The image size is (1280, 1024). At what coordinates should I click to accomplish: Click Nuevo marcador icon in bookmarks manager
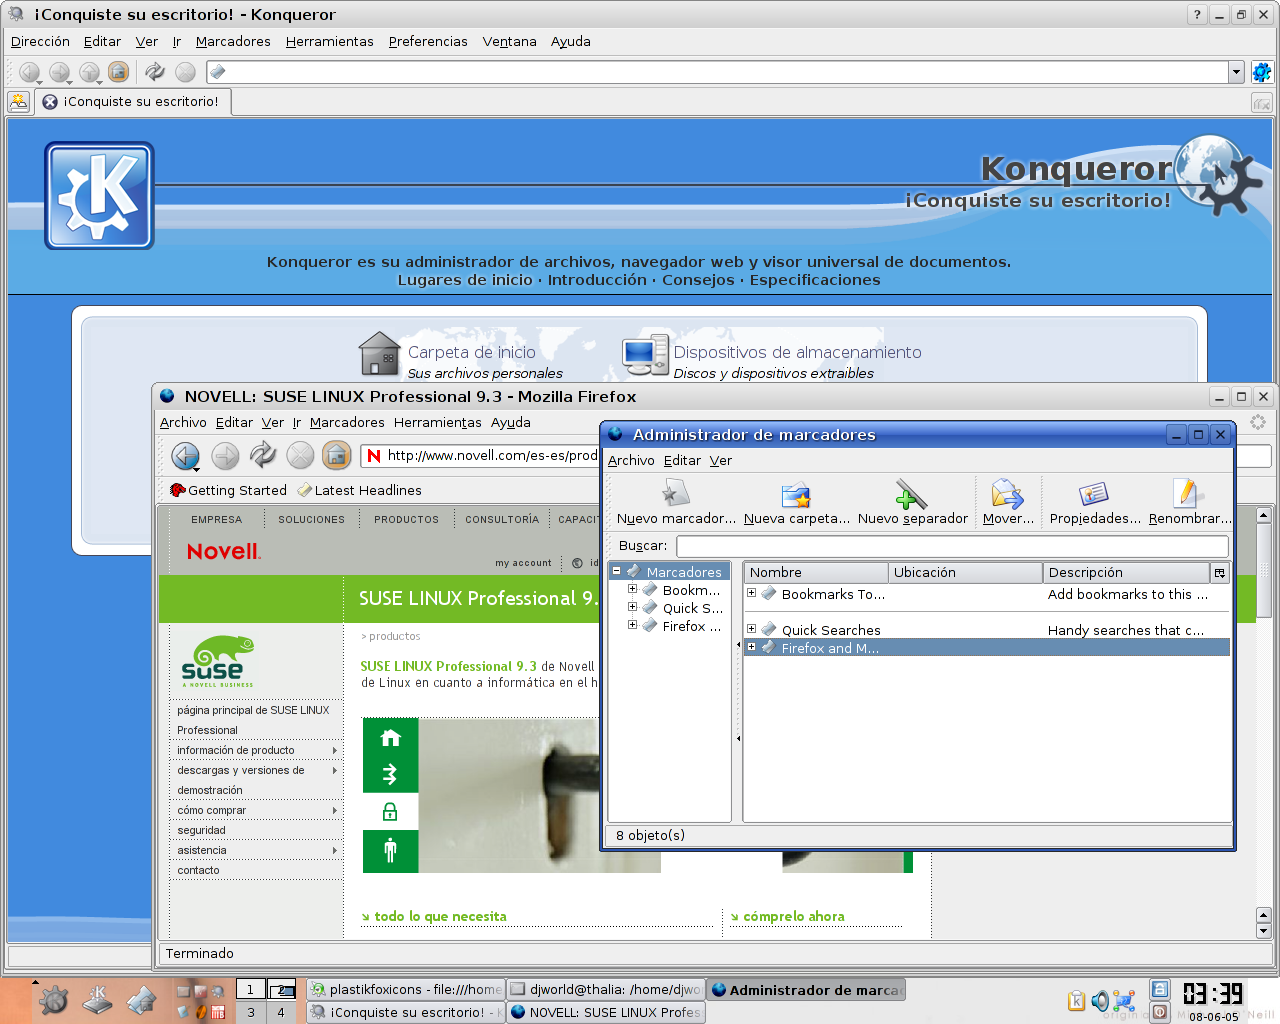click(x=676, y=493)
